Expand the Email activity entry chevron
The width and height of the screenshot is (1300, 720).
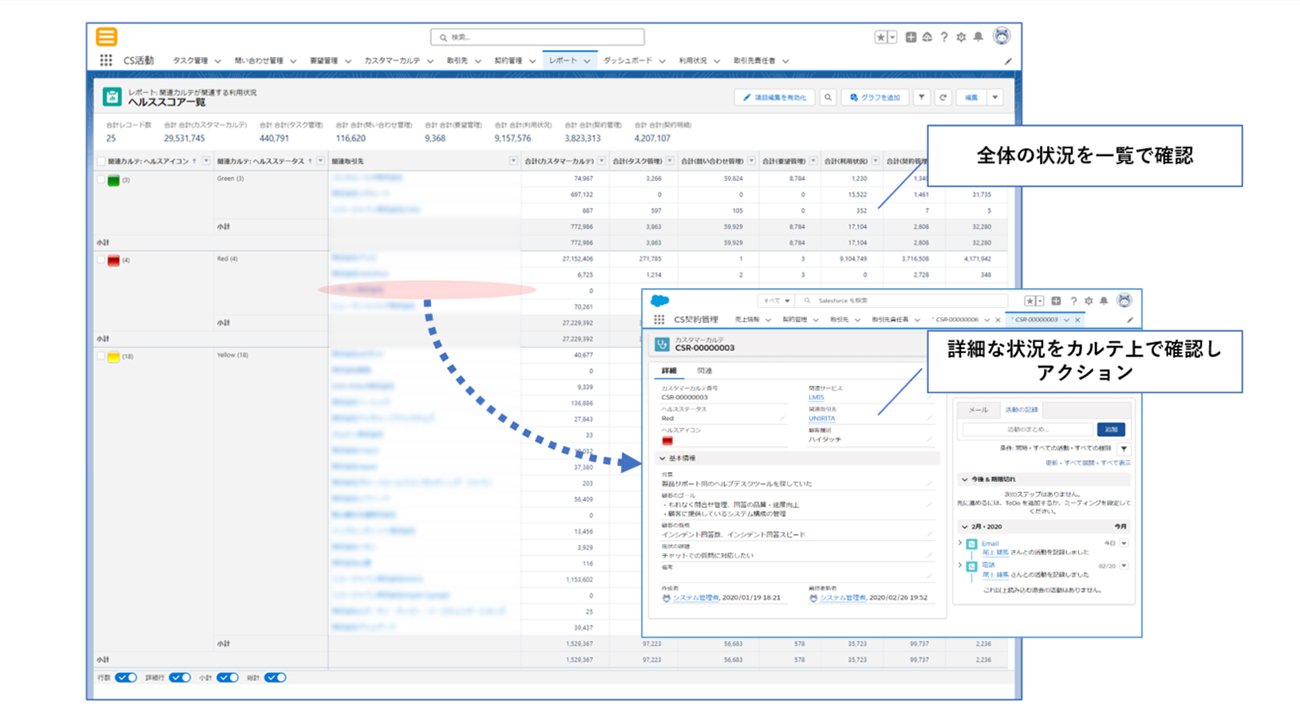(x=960, y=543)
